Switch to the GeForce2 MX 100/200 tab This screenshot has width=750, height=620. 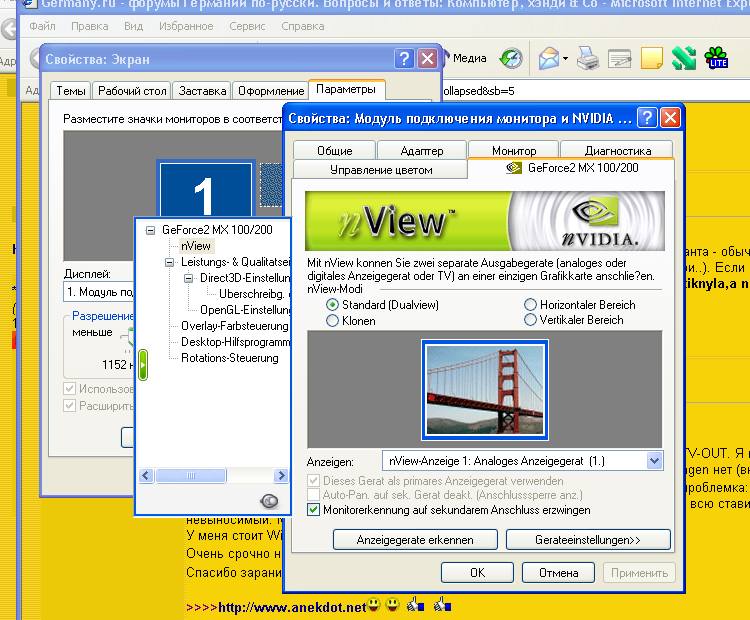pyautogui.click(x=572, y=168)
